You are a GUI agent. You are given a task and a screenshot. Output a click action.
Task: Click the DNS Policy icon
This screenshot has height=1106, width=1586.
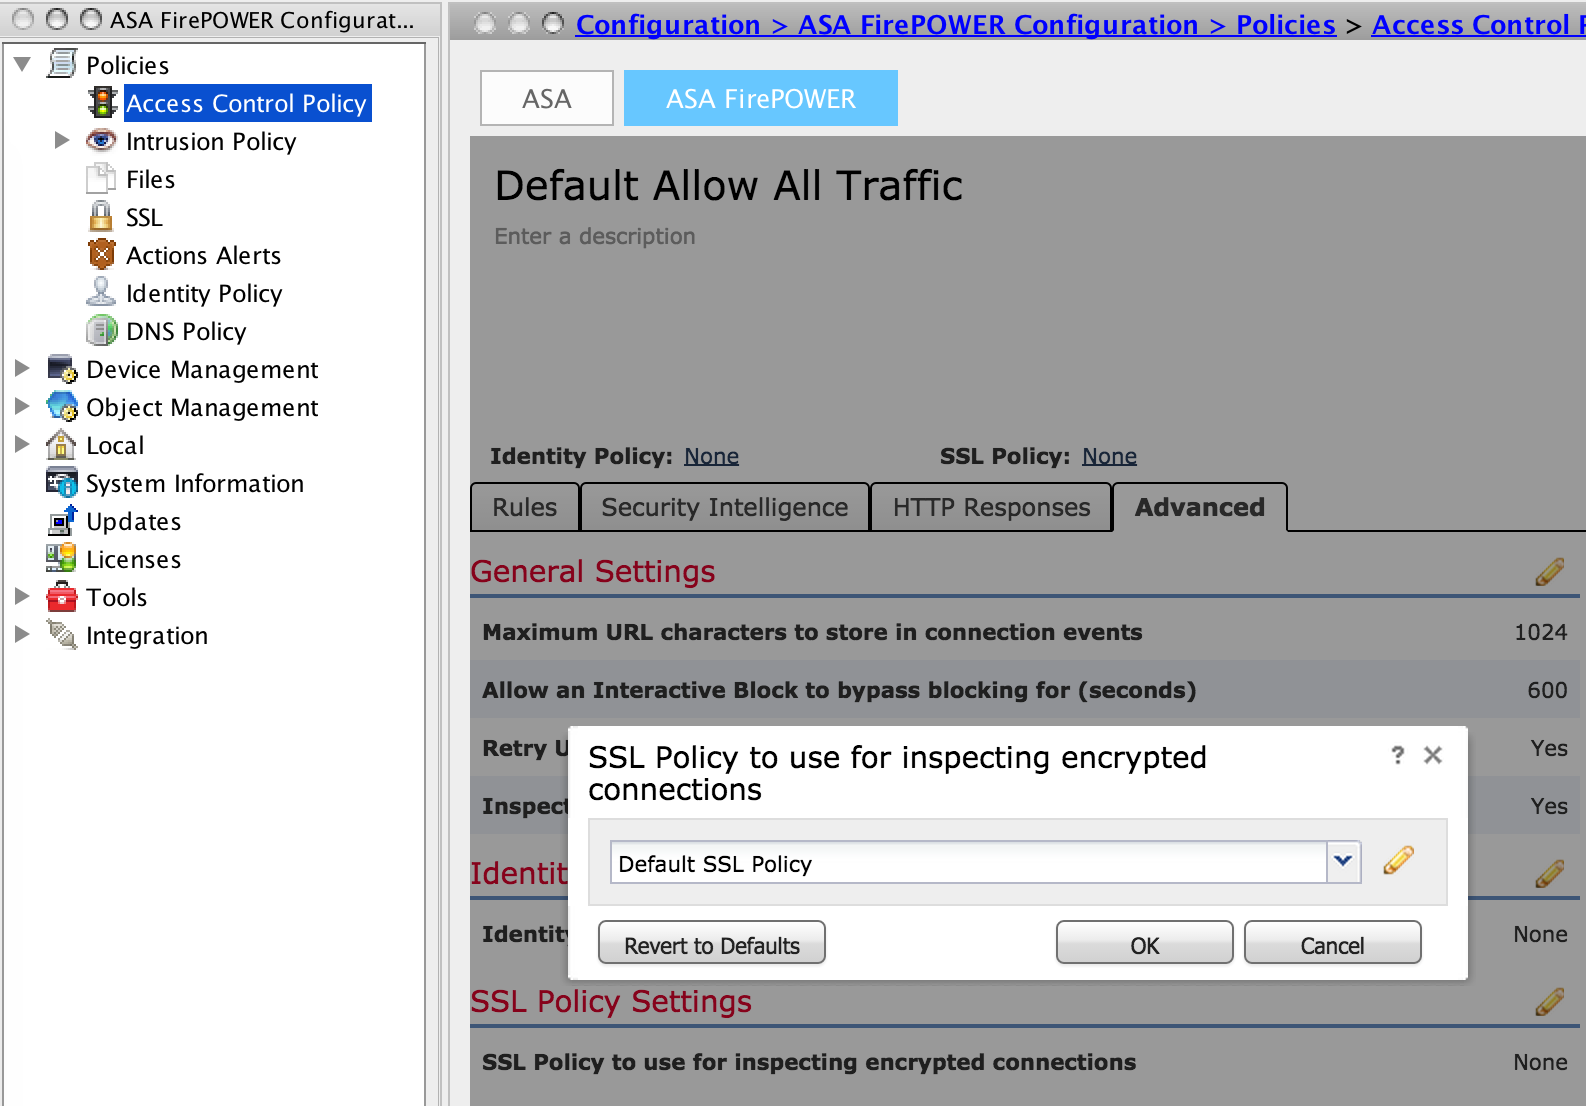click(102, 330)
